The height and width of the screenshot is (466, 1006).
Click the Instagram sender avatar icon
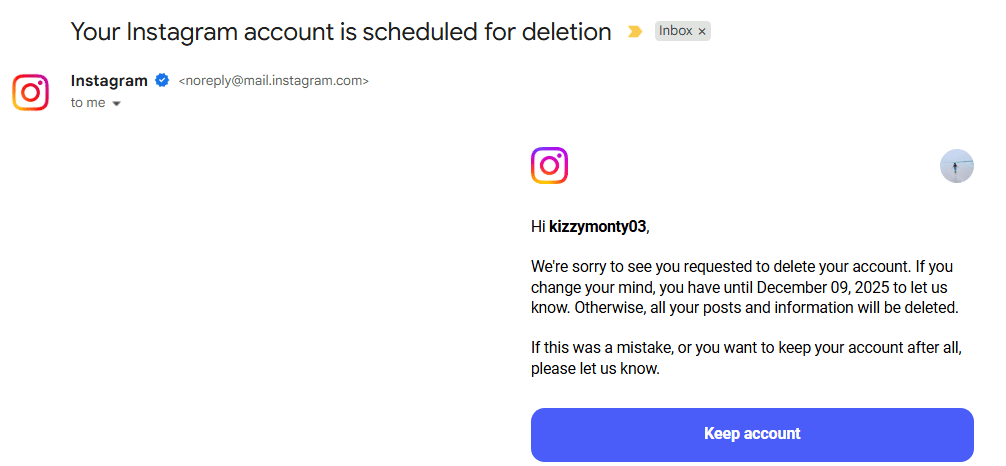point(31,92)
